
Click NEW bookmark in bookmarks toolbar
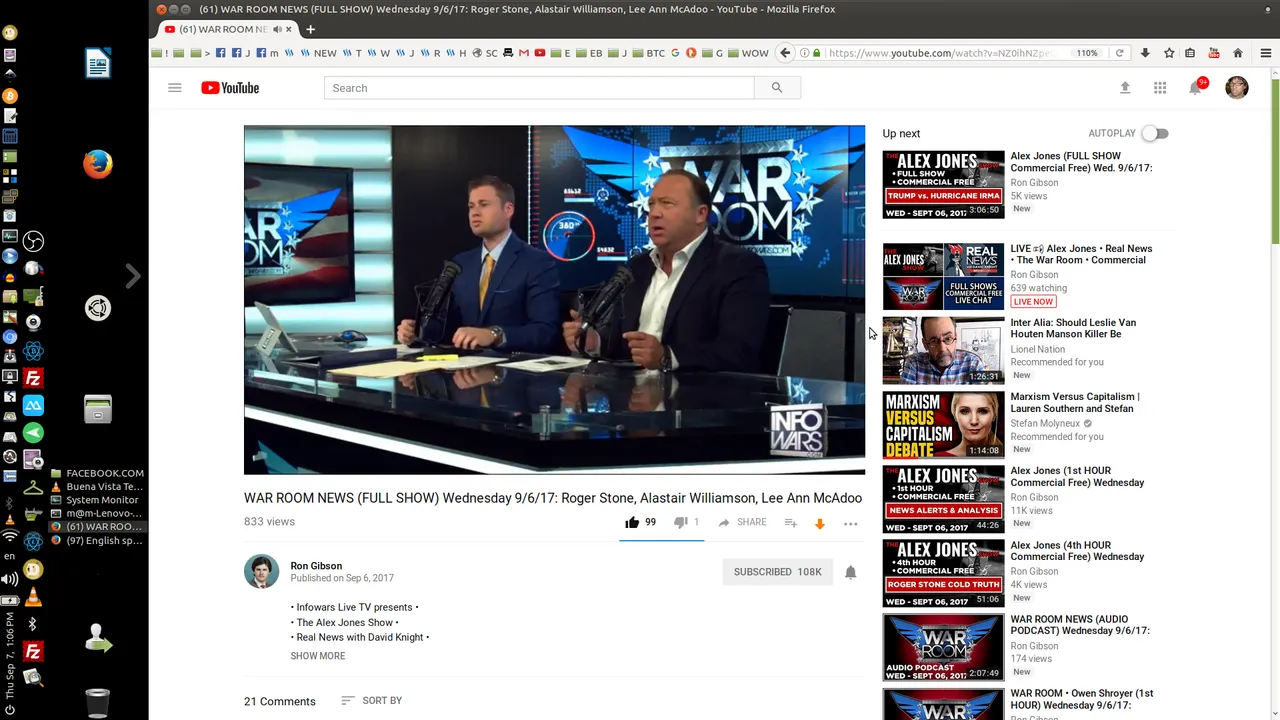click(319, 53)
